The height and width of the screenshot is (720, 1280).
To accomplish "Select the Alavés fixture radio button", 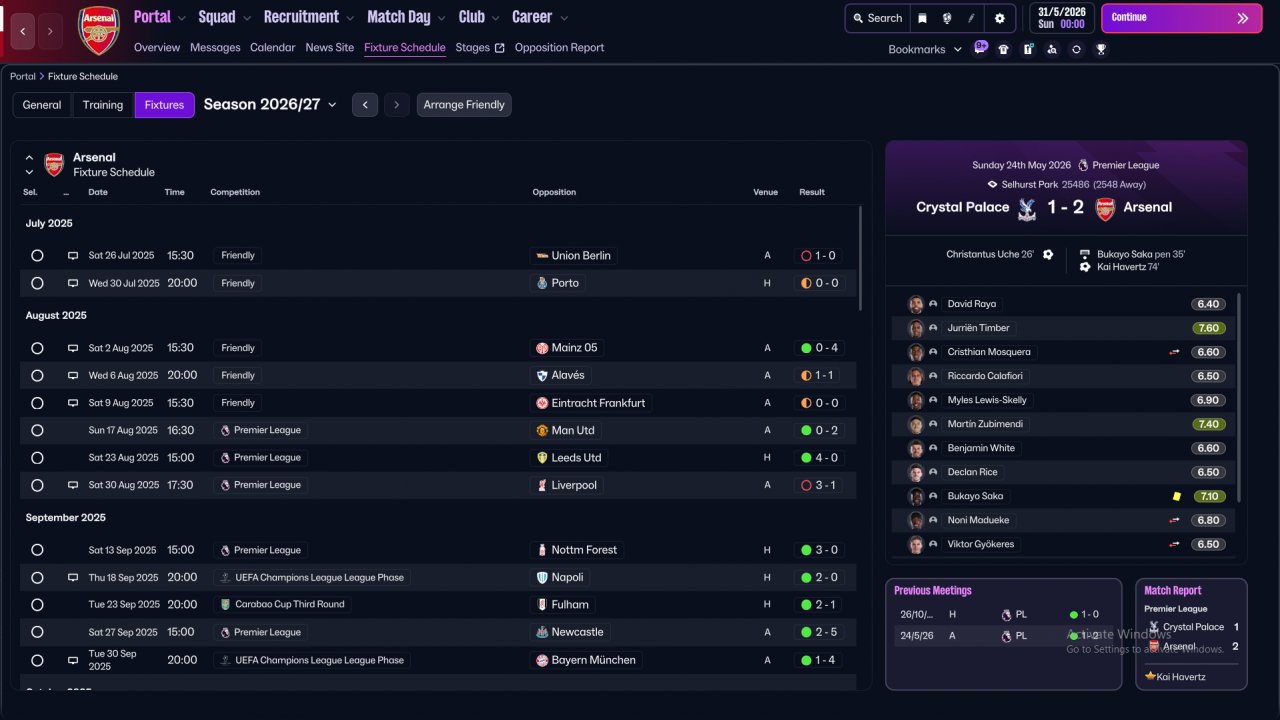I will pos(37,375).
